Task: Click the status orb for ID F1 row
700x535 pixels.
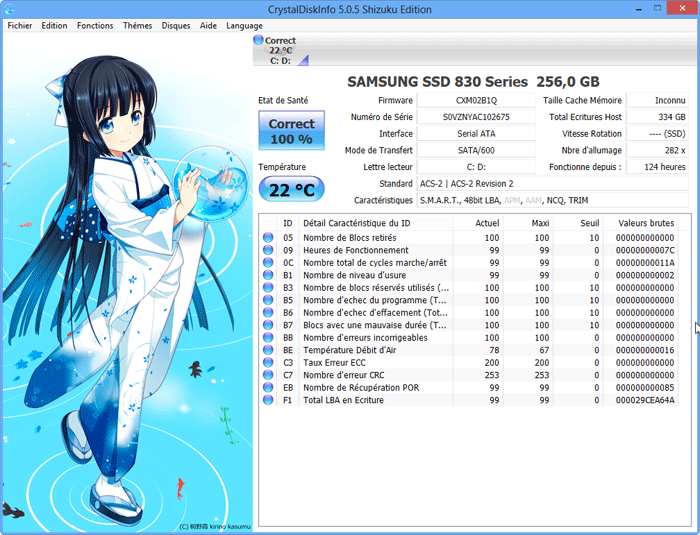Action: coord(268,400)
